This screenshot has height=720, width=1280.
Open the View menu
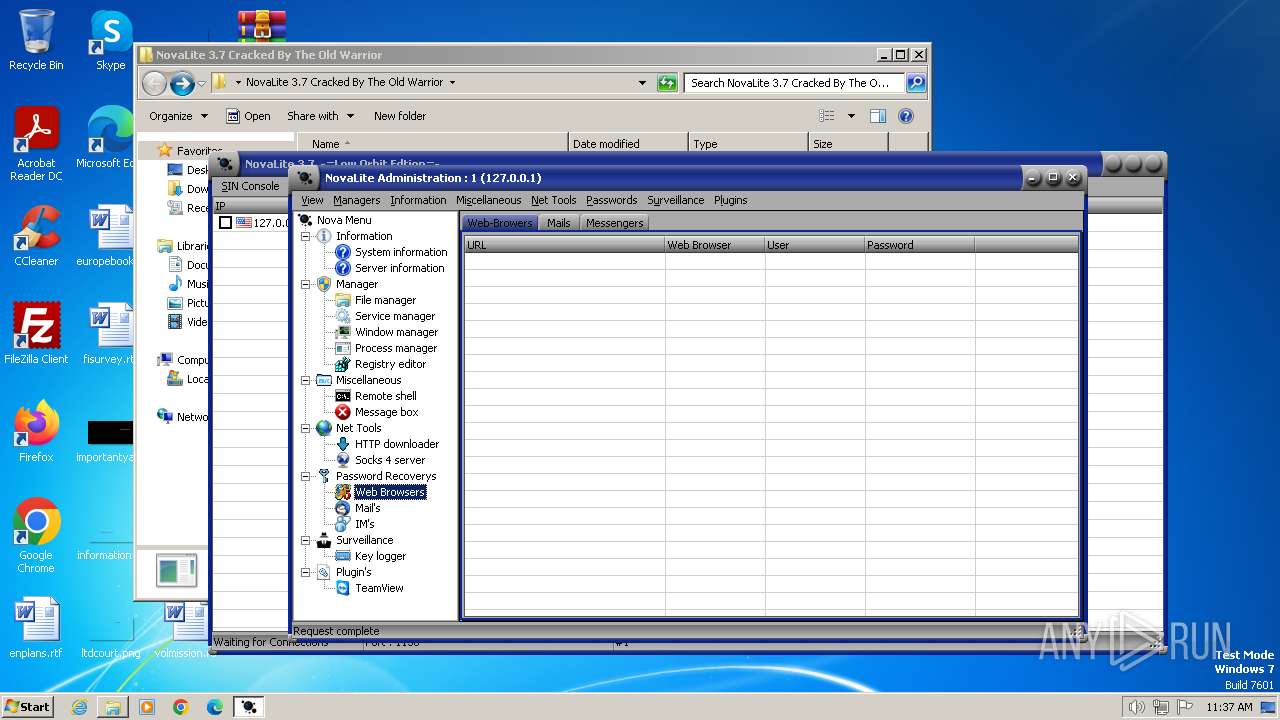pos(313,200)
